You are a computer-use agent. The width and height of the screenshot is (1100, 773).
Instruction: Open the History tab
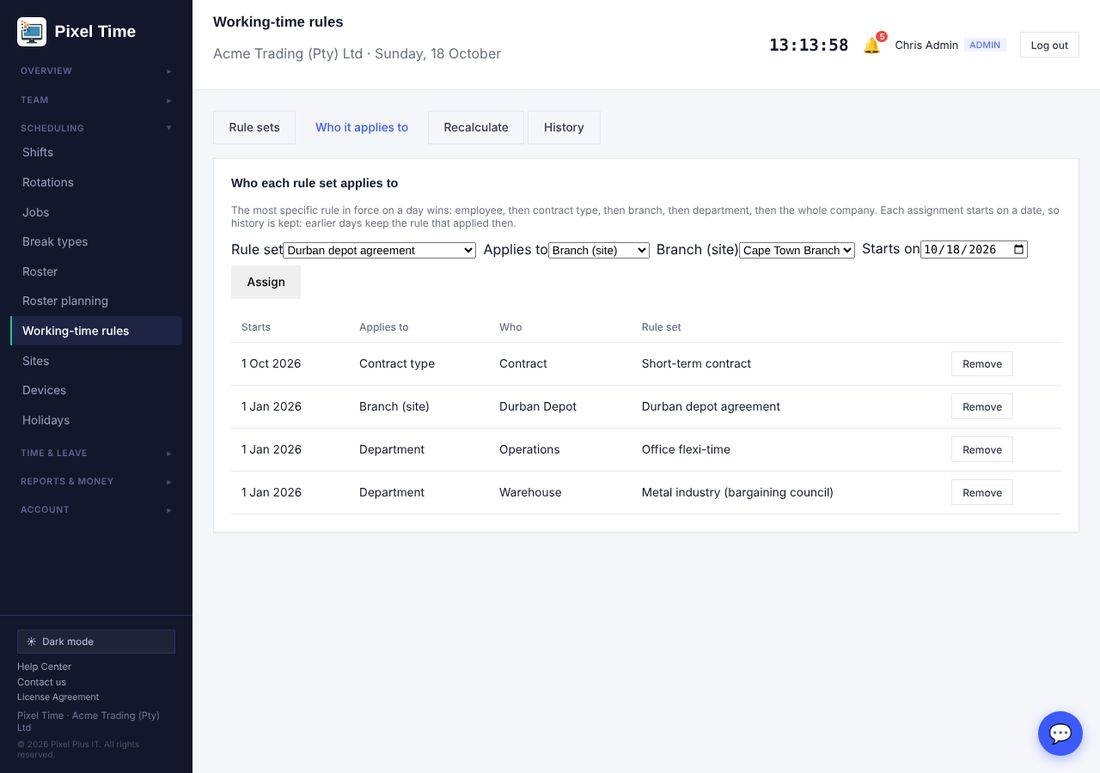click(x=563, y=128)
